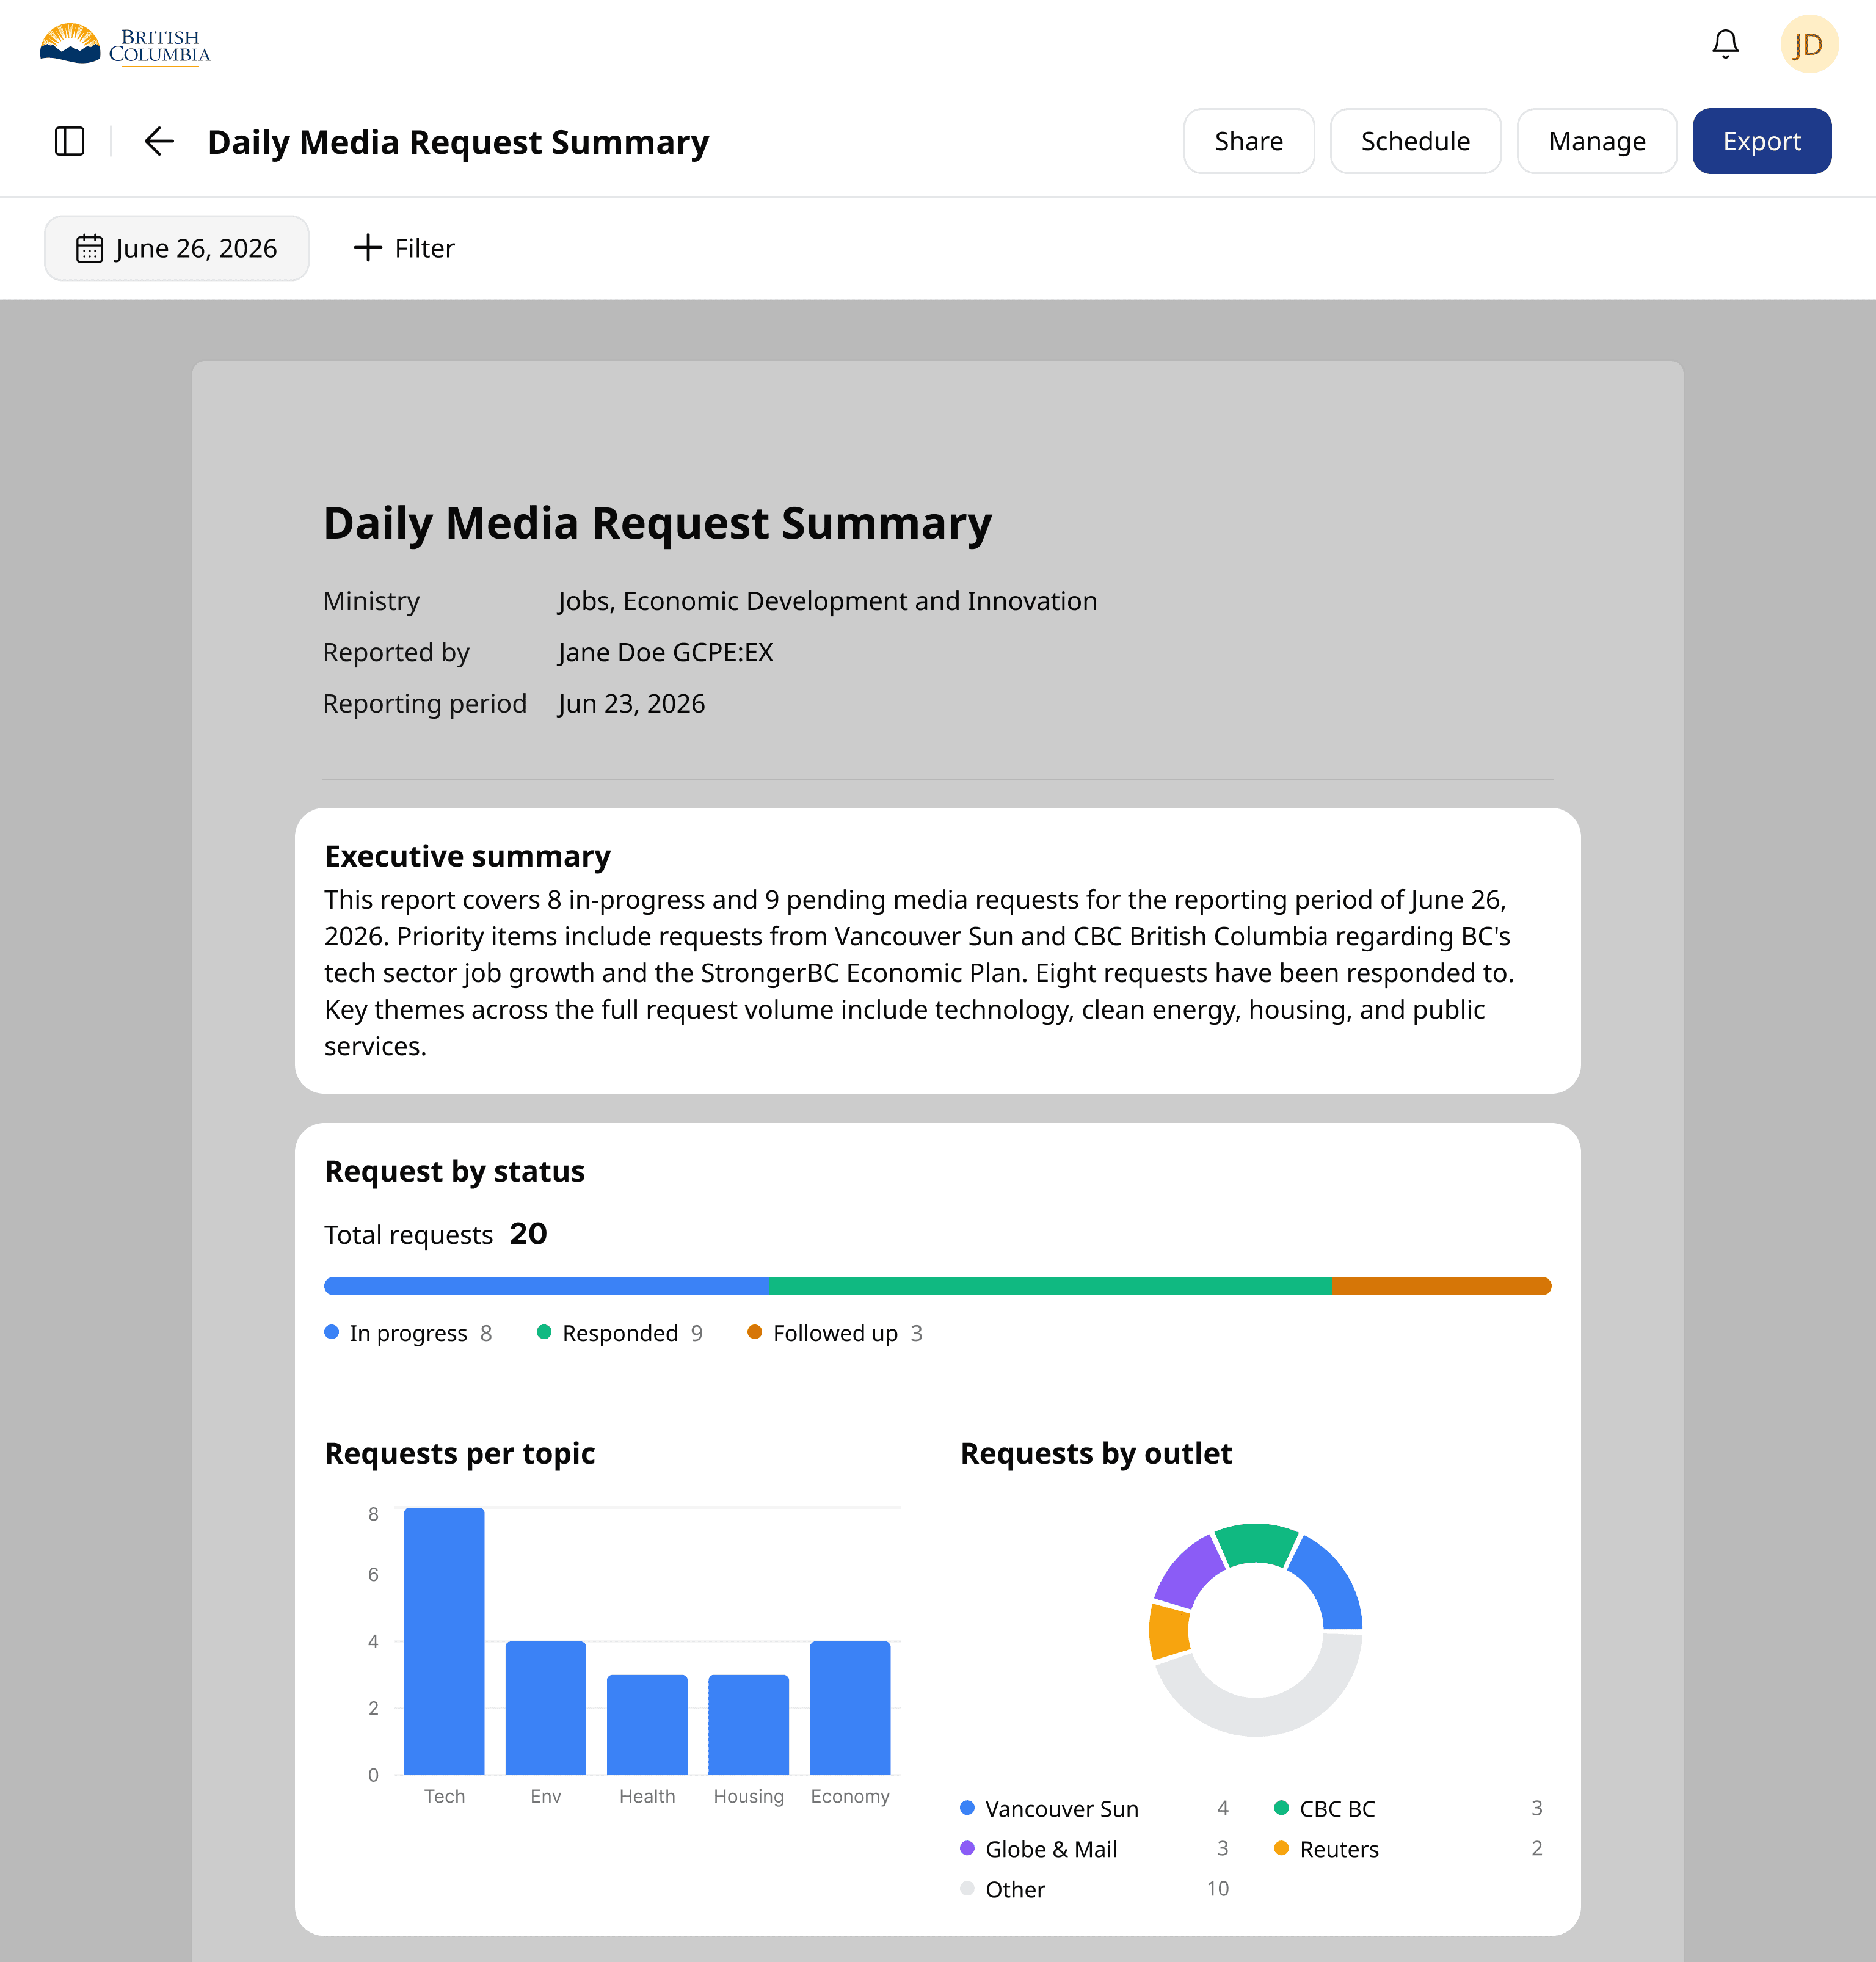1876x1962 pixels.
Task: Open the Manage button
Action: point(1596,141)
